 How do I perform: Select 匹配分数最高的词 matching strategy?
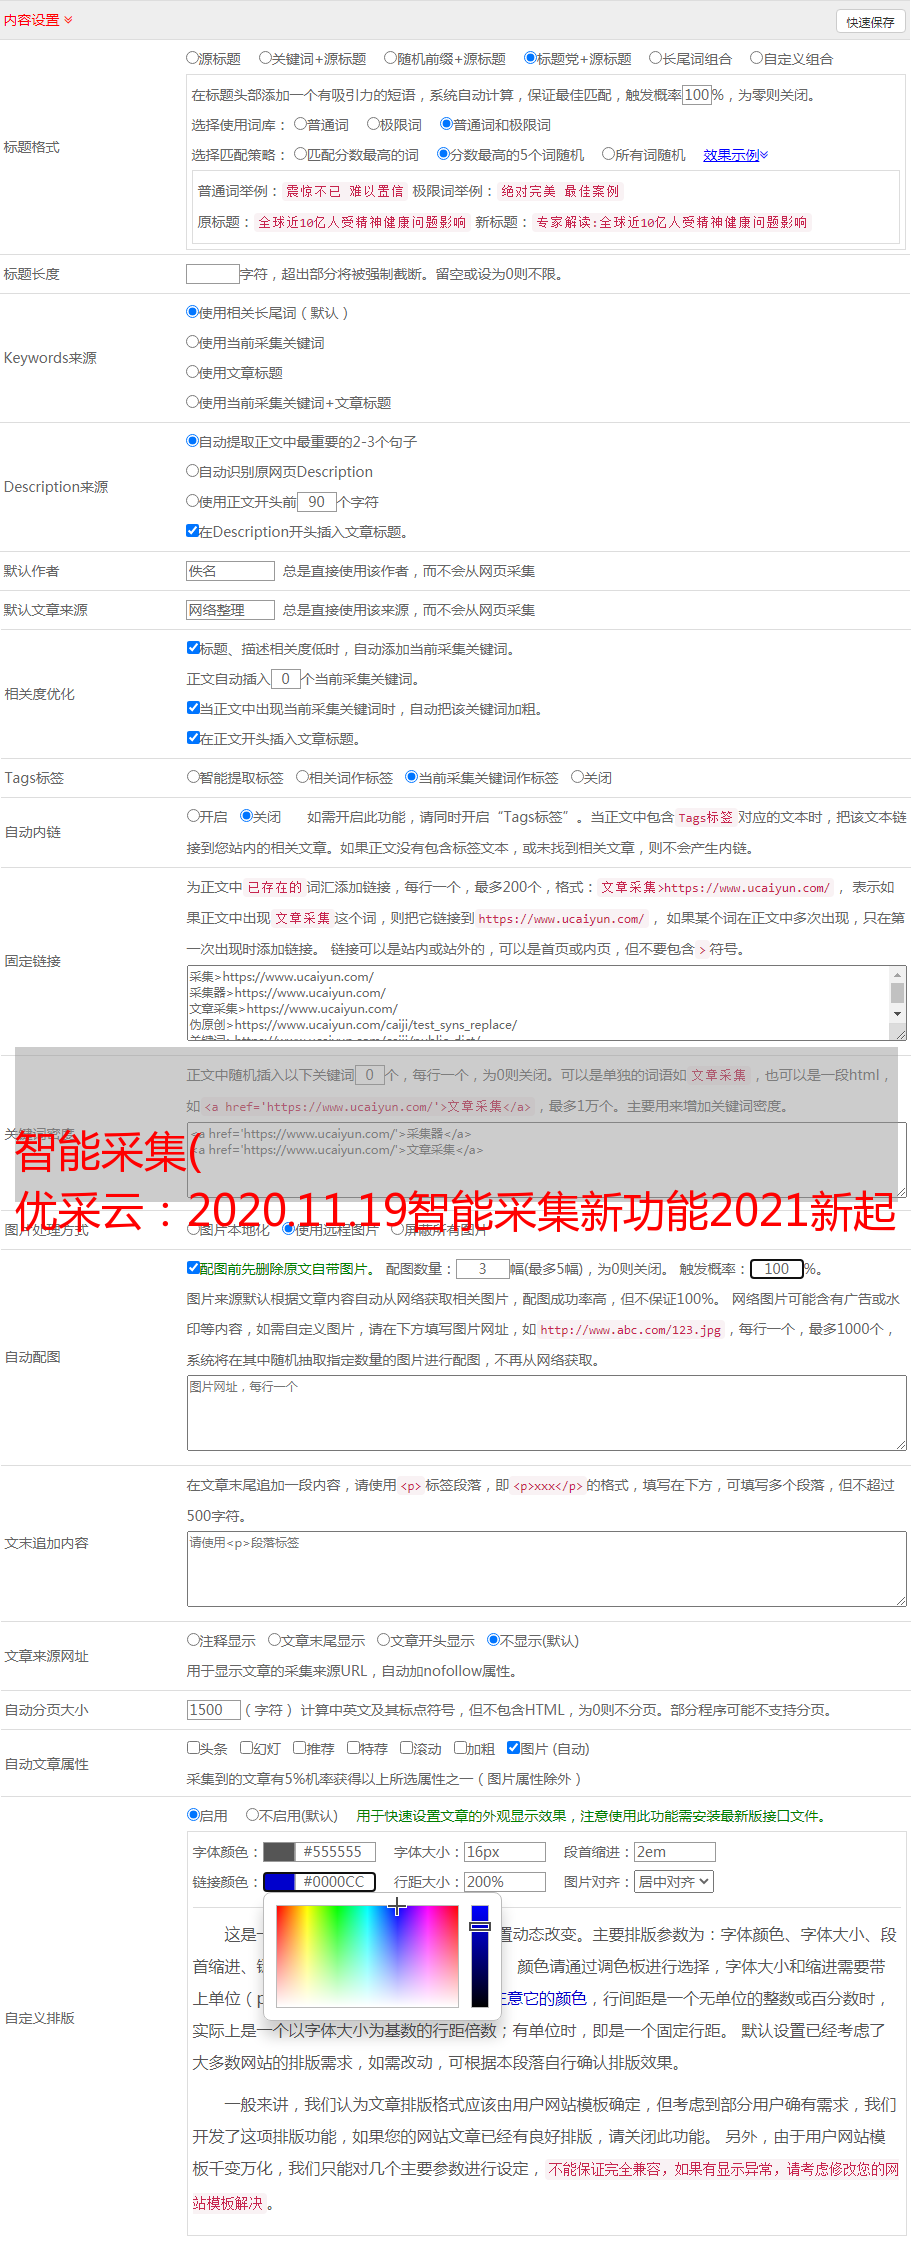(300, 155)
